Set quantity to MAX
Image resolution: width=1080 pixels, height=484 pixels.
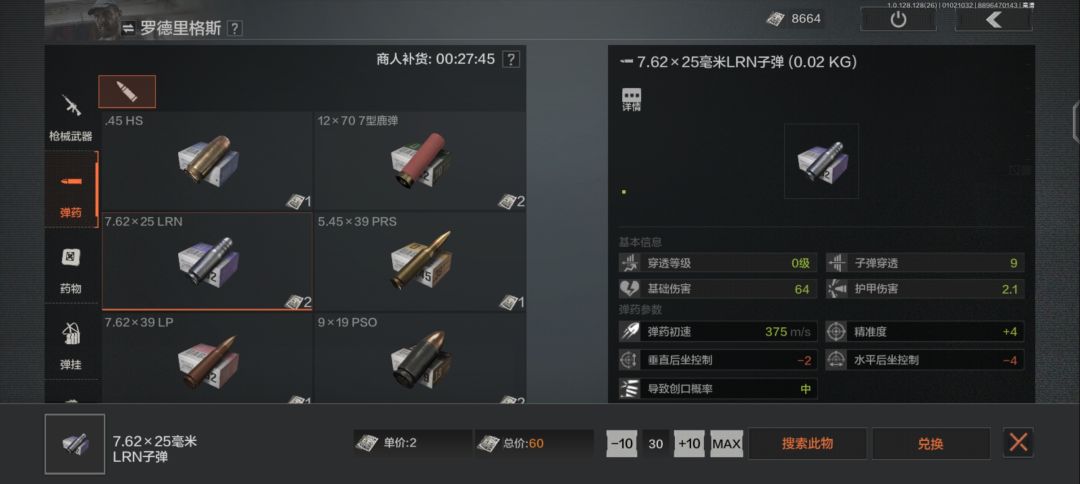pos(727,443)
